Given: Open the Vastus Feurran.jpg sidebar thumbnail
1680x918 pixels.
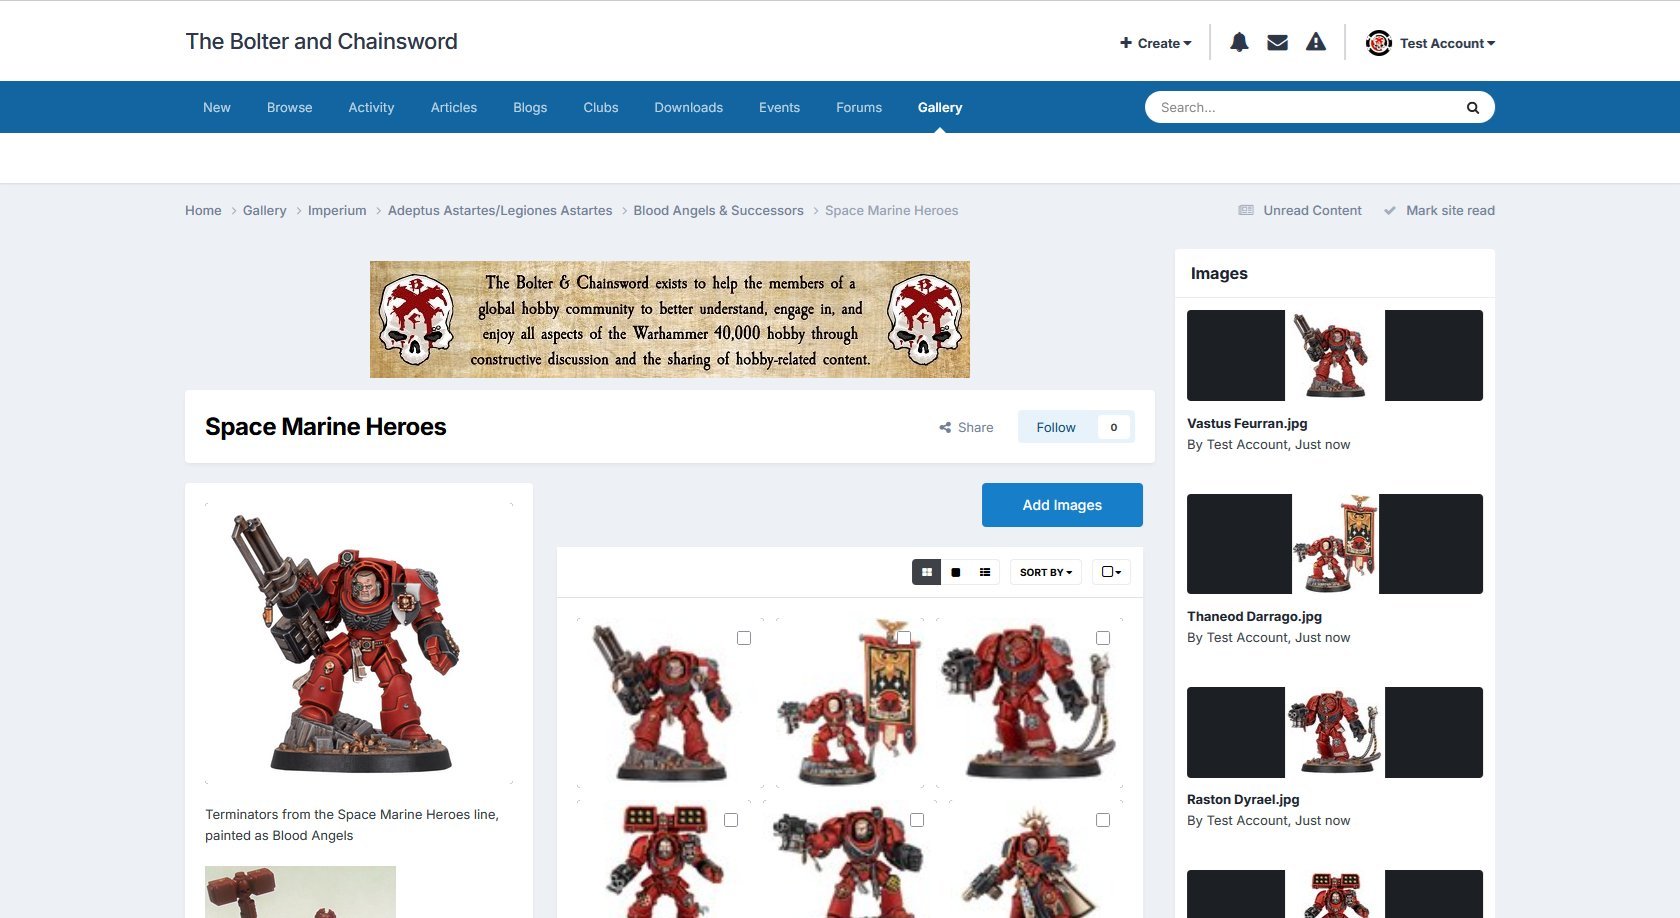Looking at the screenshot, I should [1334, 355].
